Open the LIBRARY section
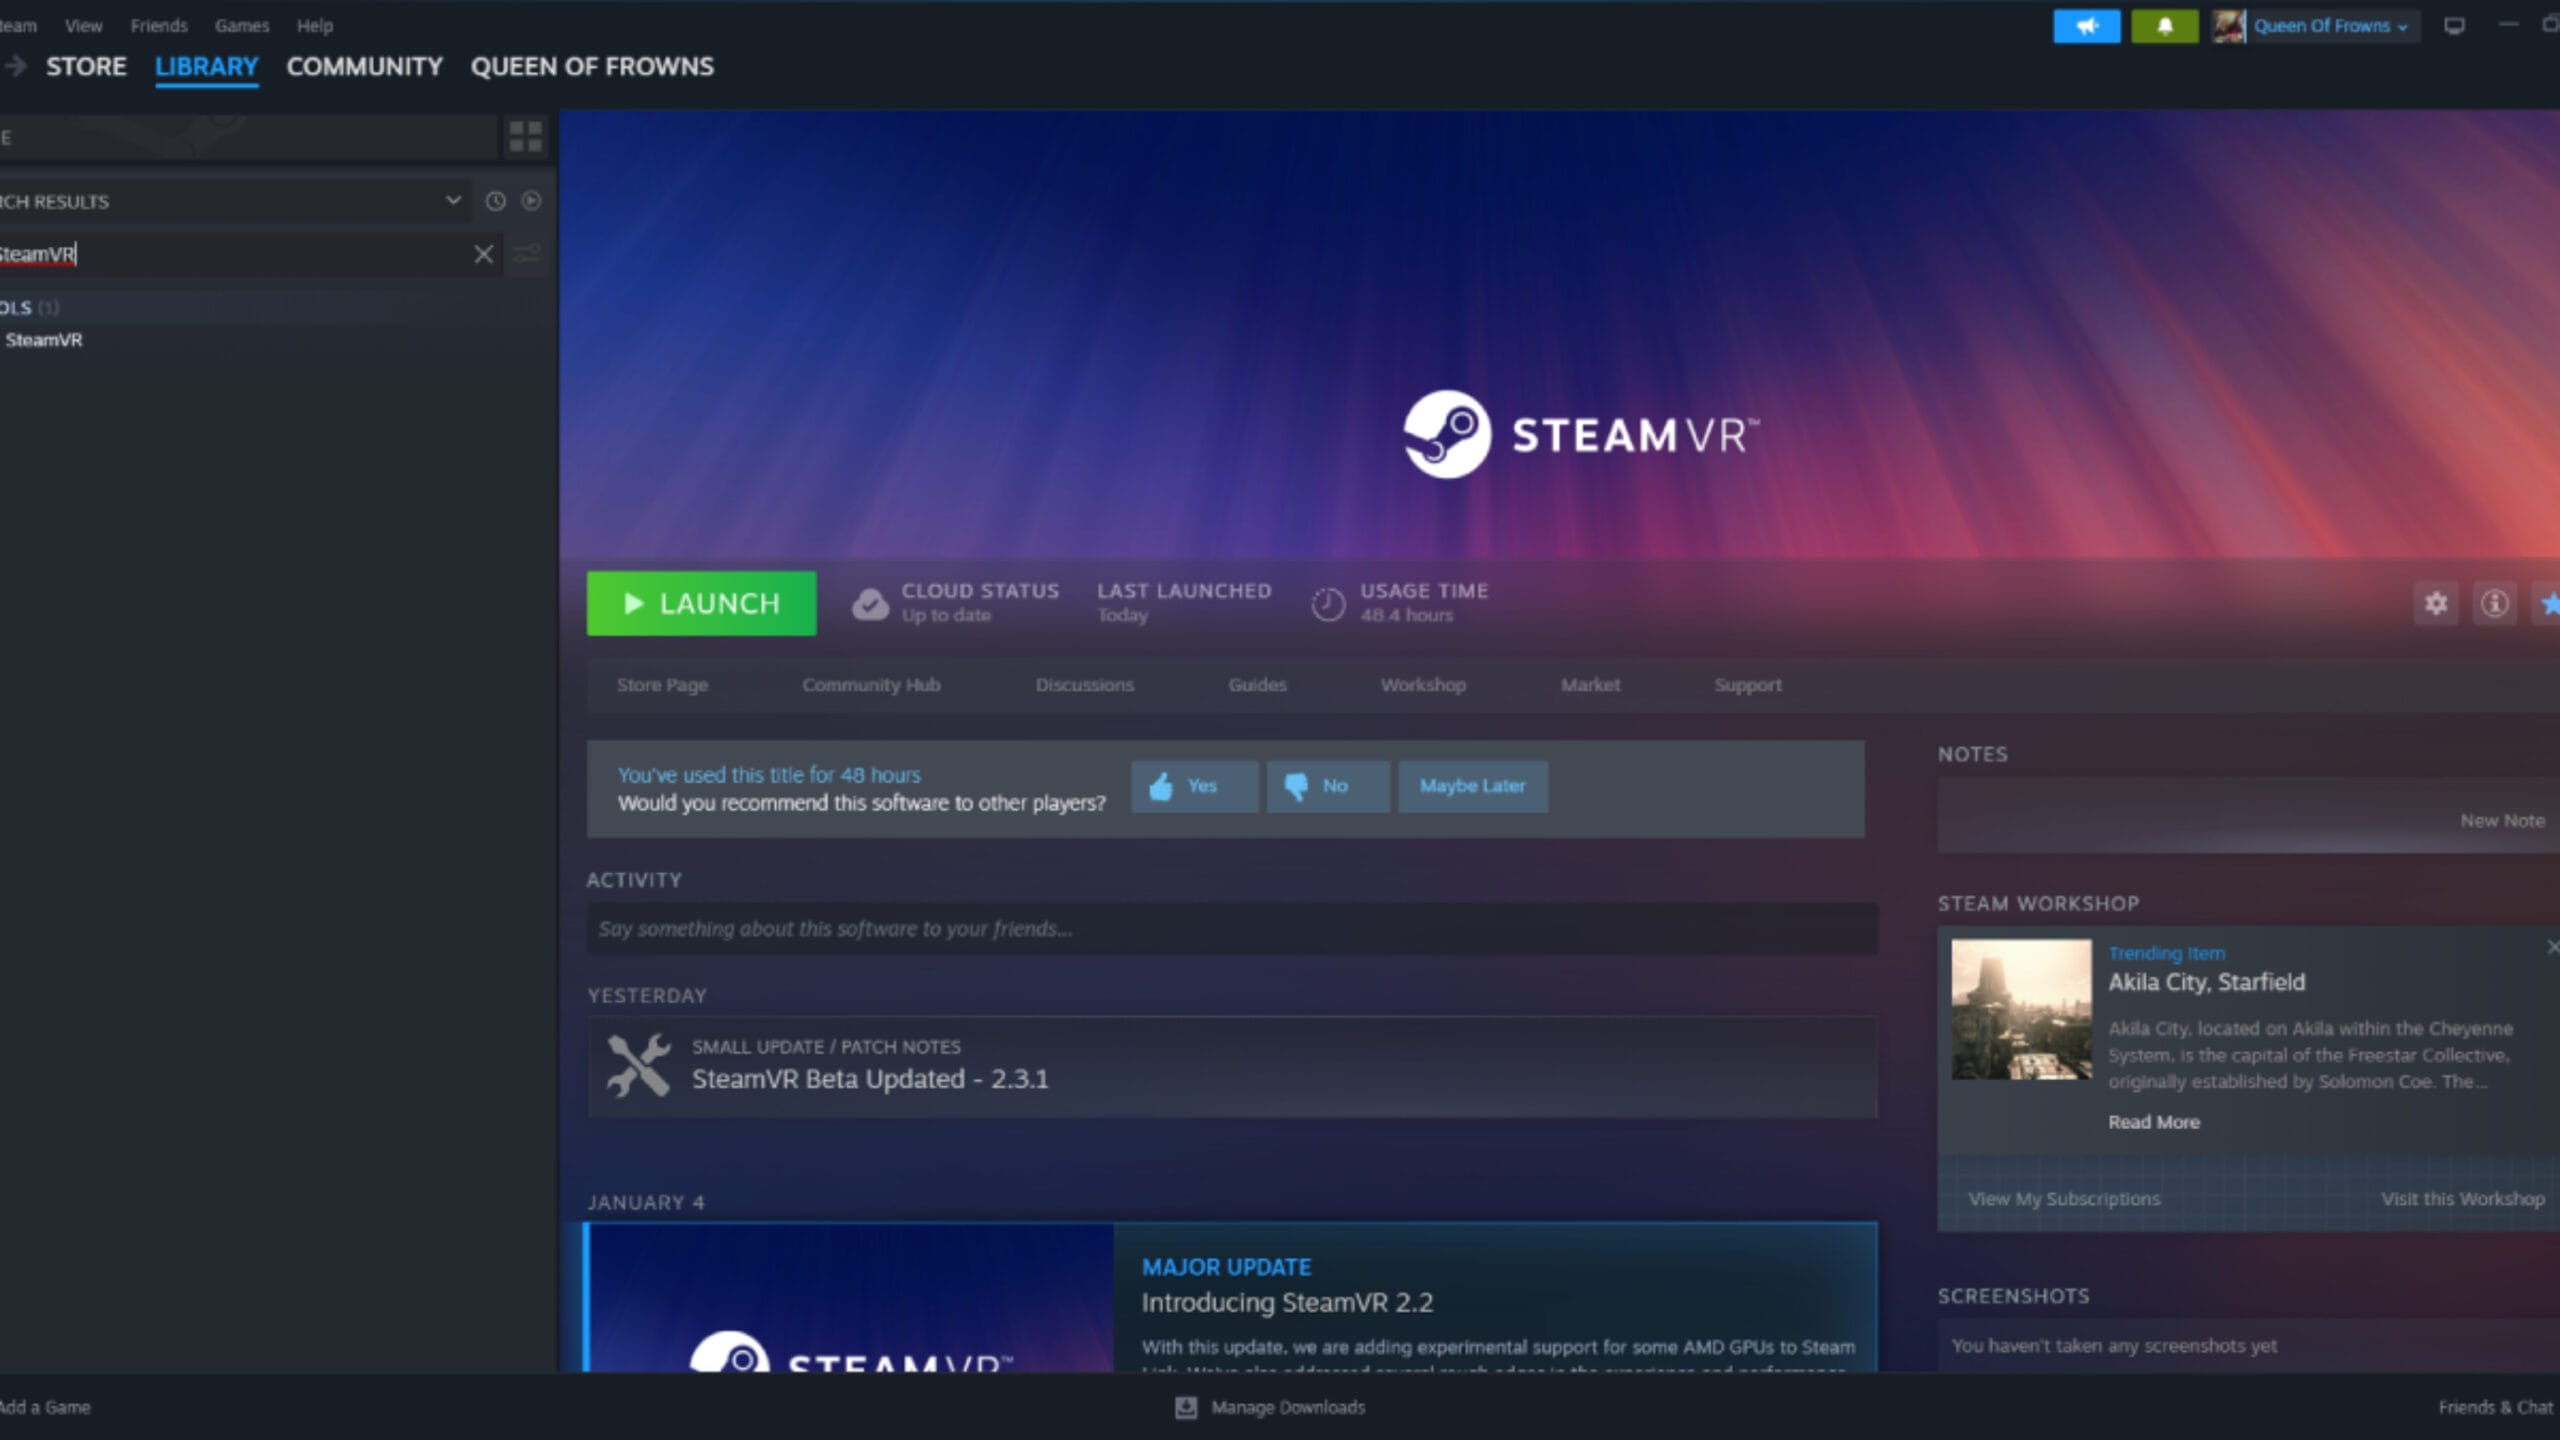Image resolution: width=2560 pixels, height=1440 pixels. point(206,66)
